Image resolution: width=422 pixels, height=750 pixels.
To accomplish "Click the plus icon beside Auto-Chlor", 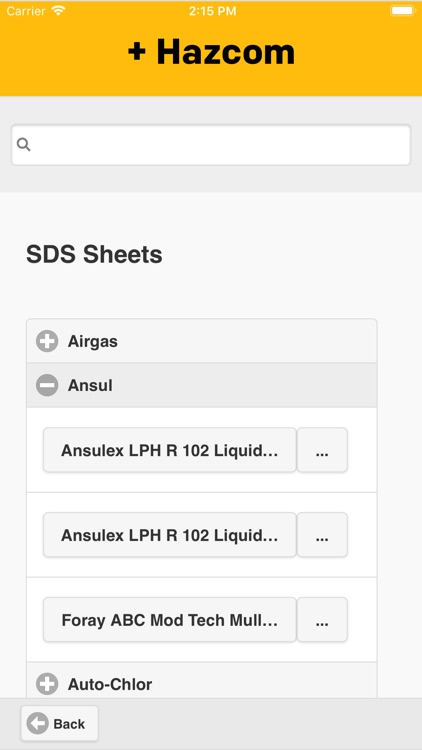I will (x=47, y=684).
